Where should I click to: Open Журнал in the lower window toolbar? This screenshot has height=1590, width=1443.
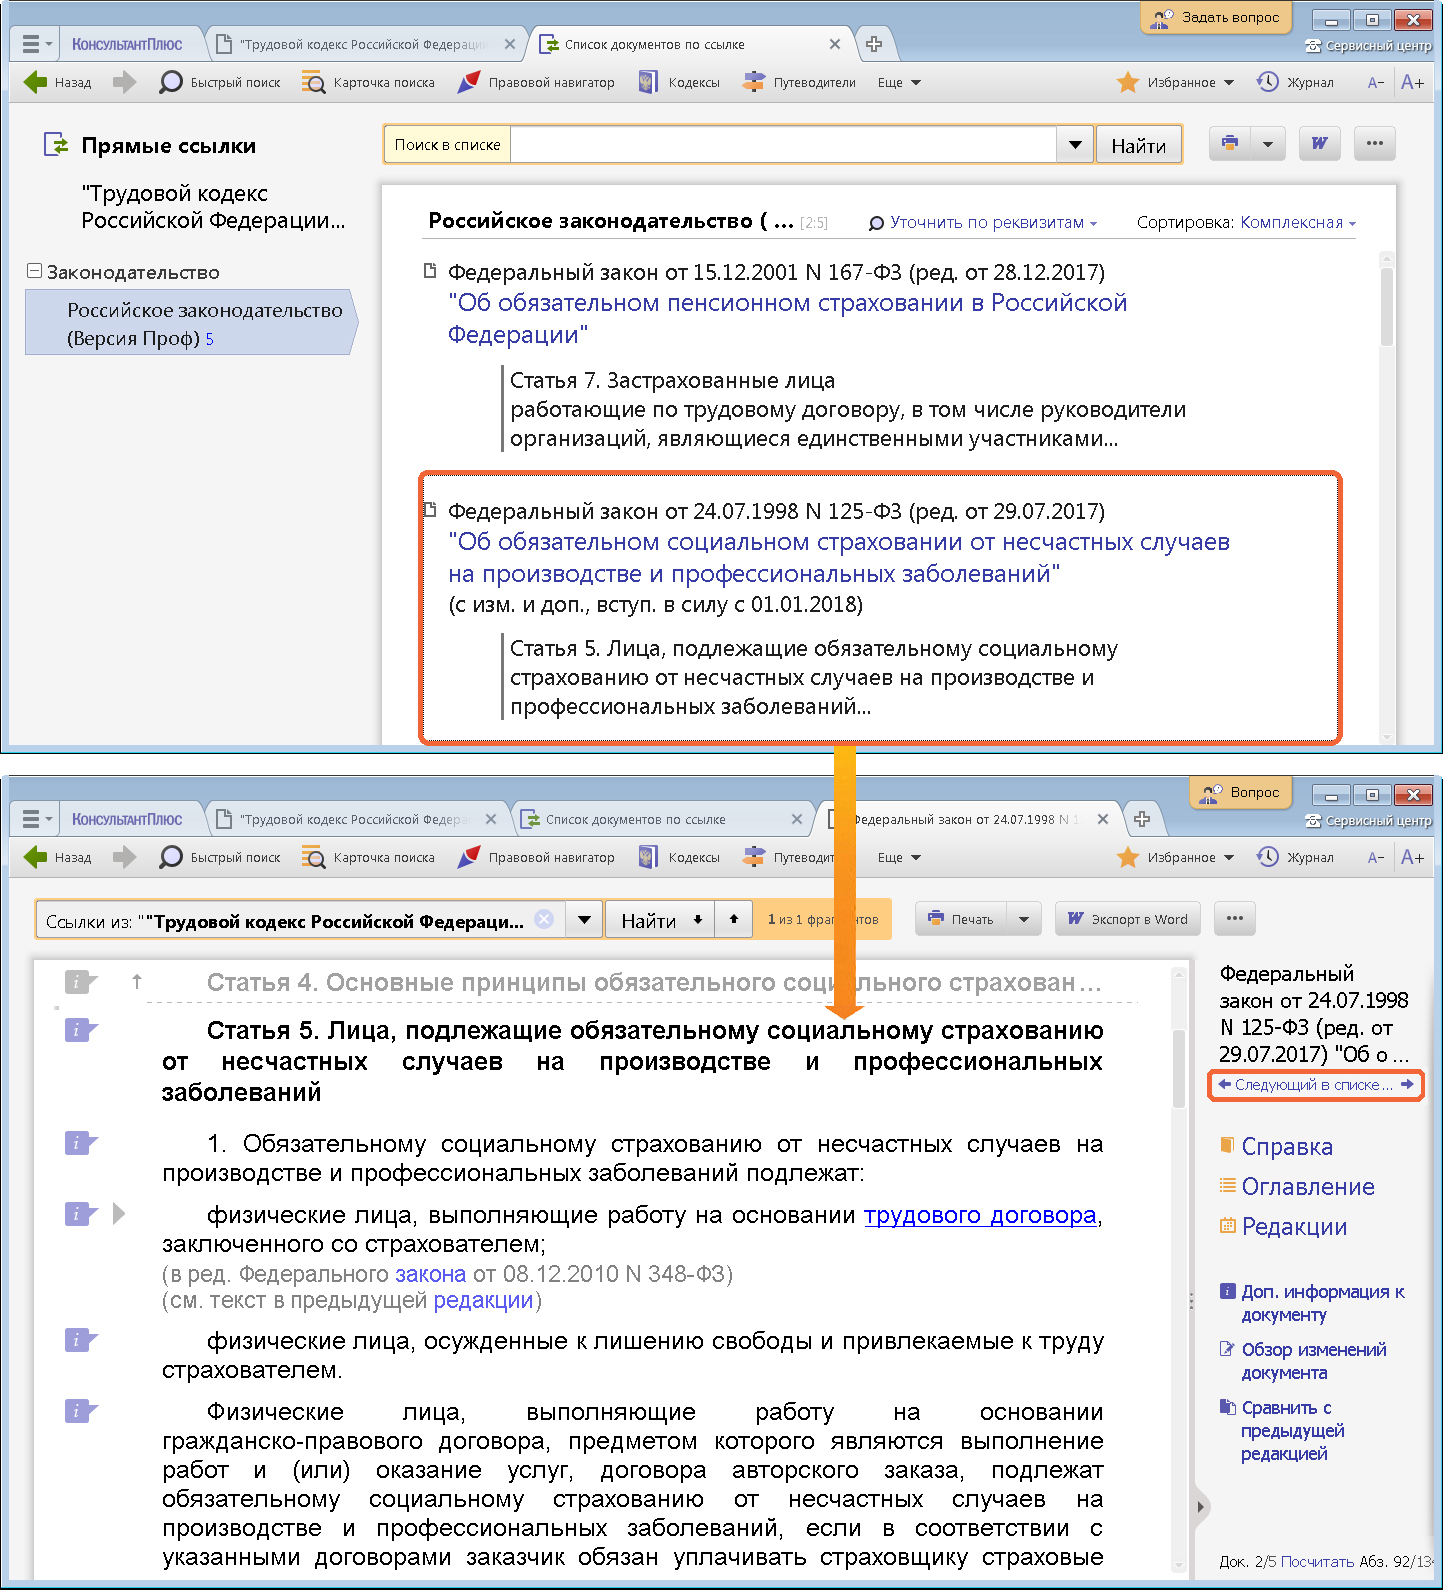coord(1295,857)
